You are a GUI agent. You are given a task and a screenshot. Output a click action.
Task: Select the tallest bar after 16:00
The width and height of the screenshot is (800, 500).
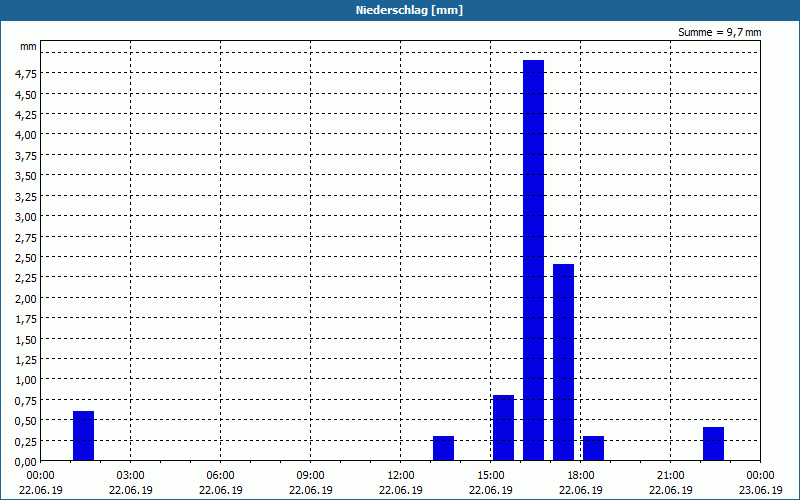[x=533, y=260]
